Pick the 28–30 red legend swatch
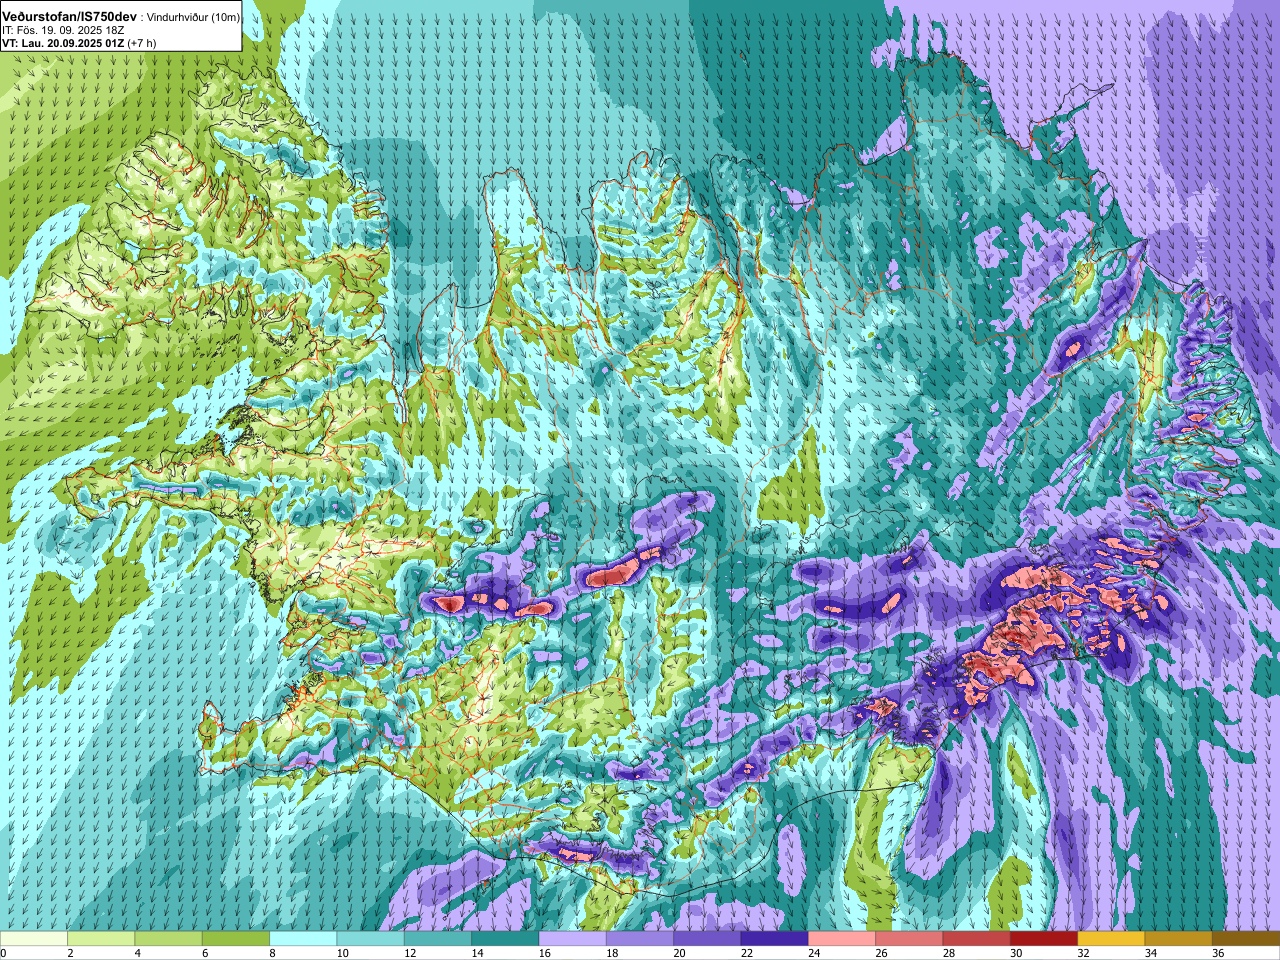 [x=976, y=939]
